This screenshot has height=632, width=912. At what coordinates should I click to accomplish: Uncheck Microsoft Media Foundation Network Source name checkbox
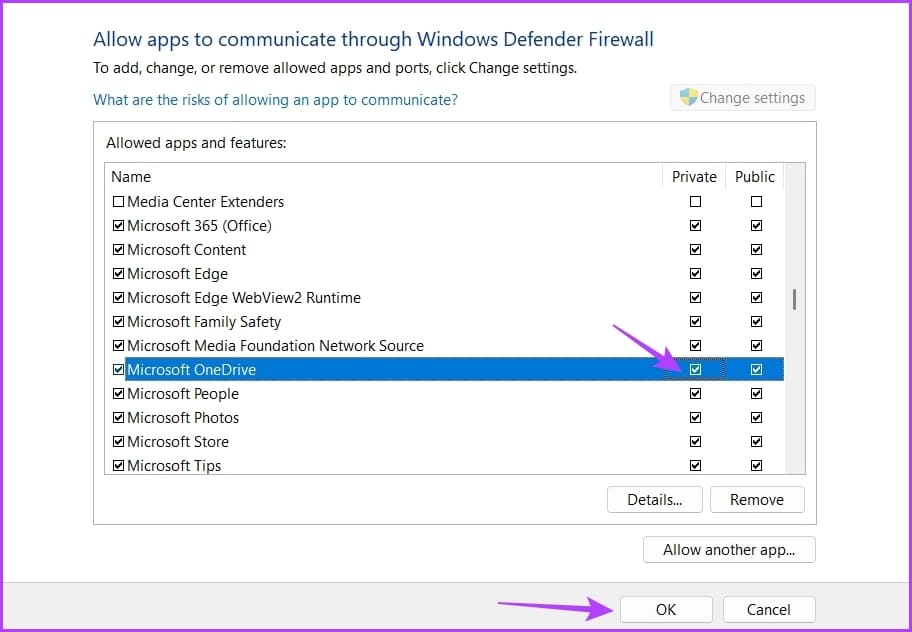(118, 345)
